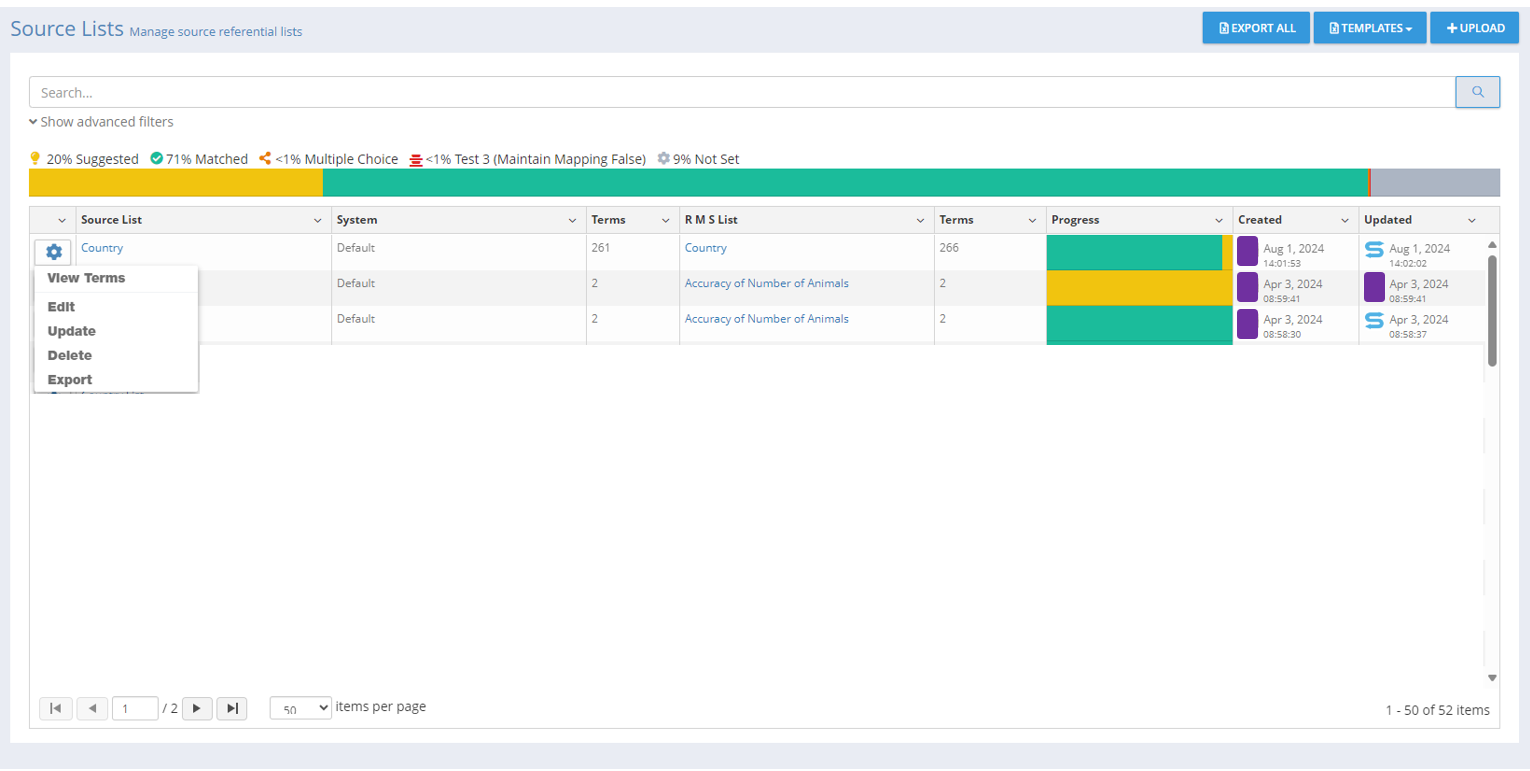
Task: Open items per page dropdown
Action: 300,708
